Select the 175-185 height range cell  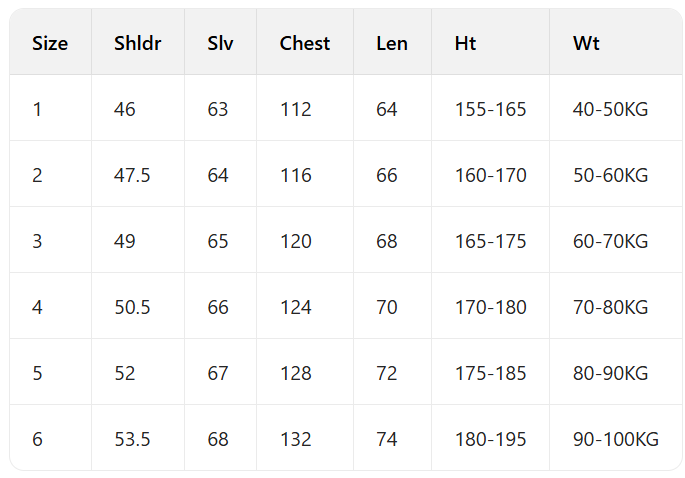tap(490, 373)
